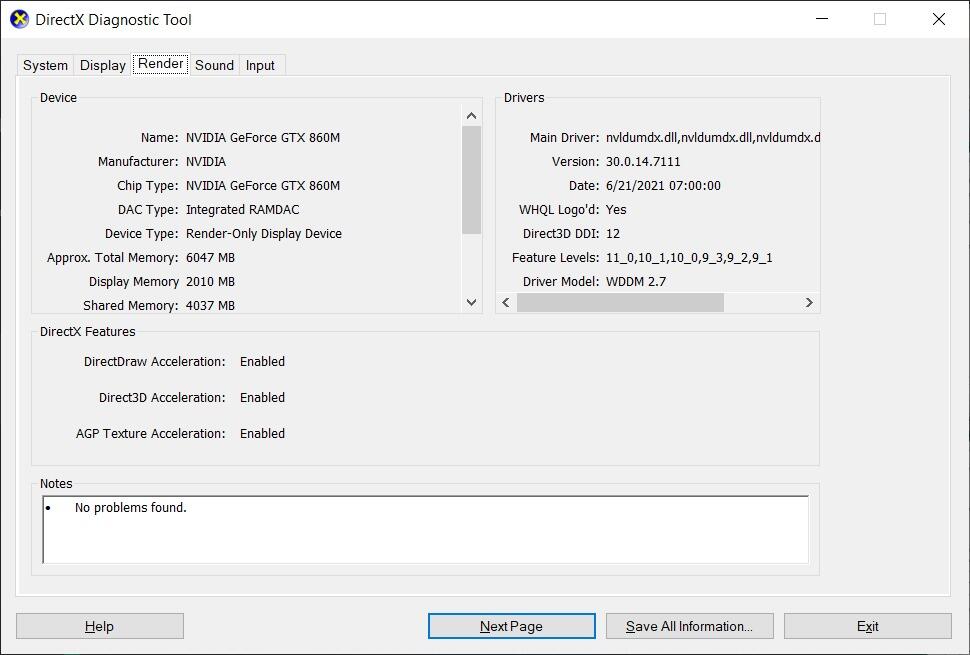
Task: Click Approx. Total Memory value 6047 MB
Action: pos(210,257)
